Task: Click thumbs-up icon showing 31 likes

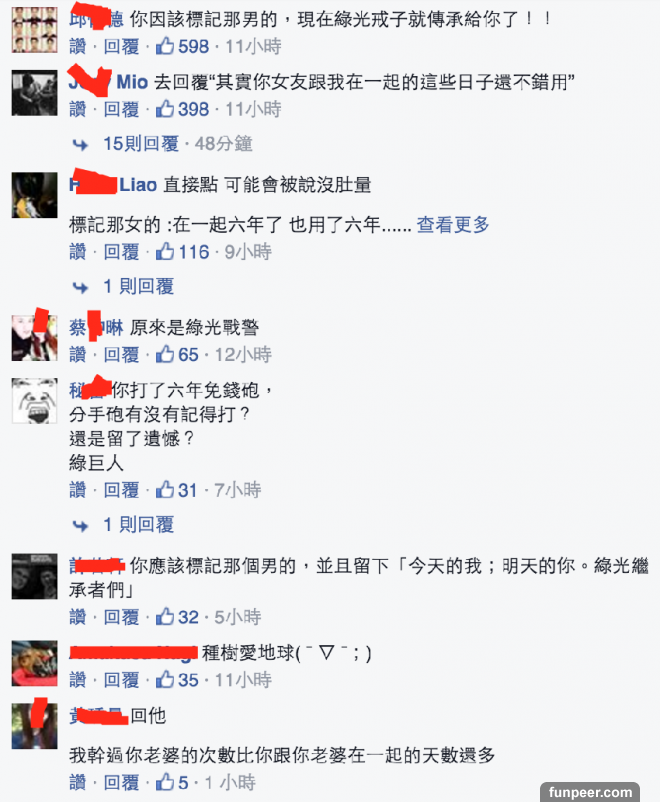Action: [x=165, y=489]
